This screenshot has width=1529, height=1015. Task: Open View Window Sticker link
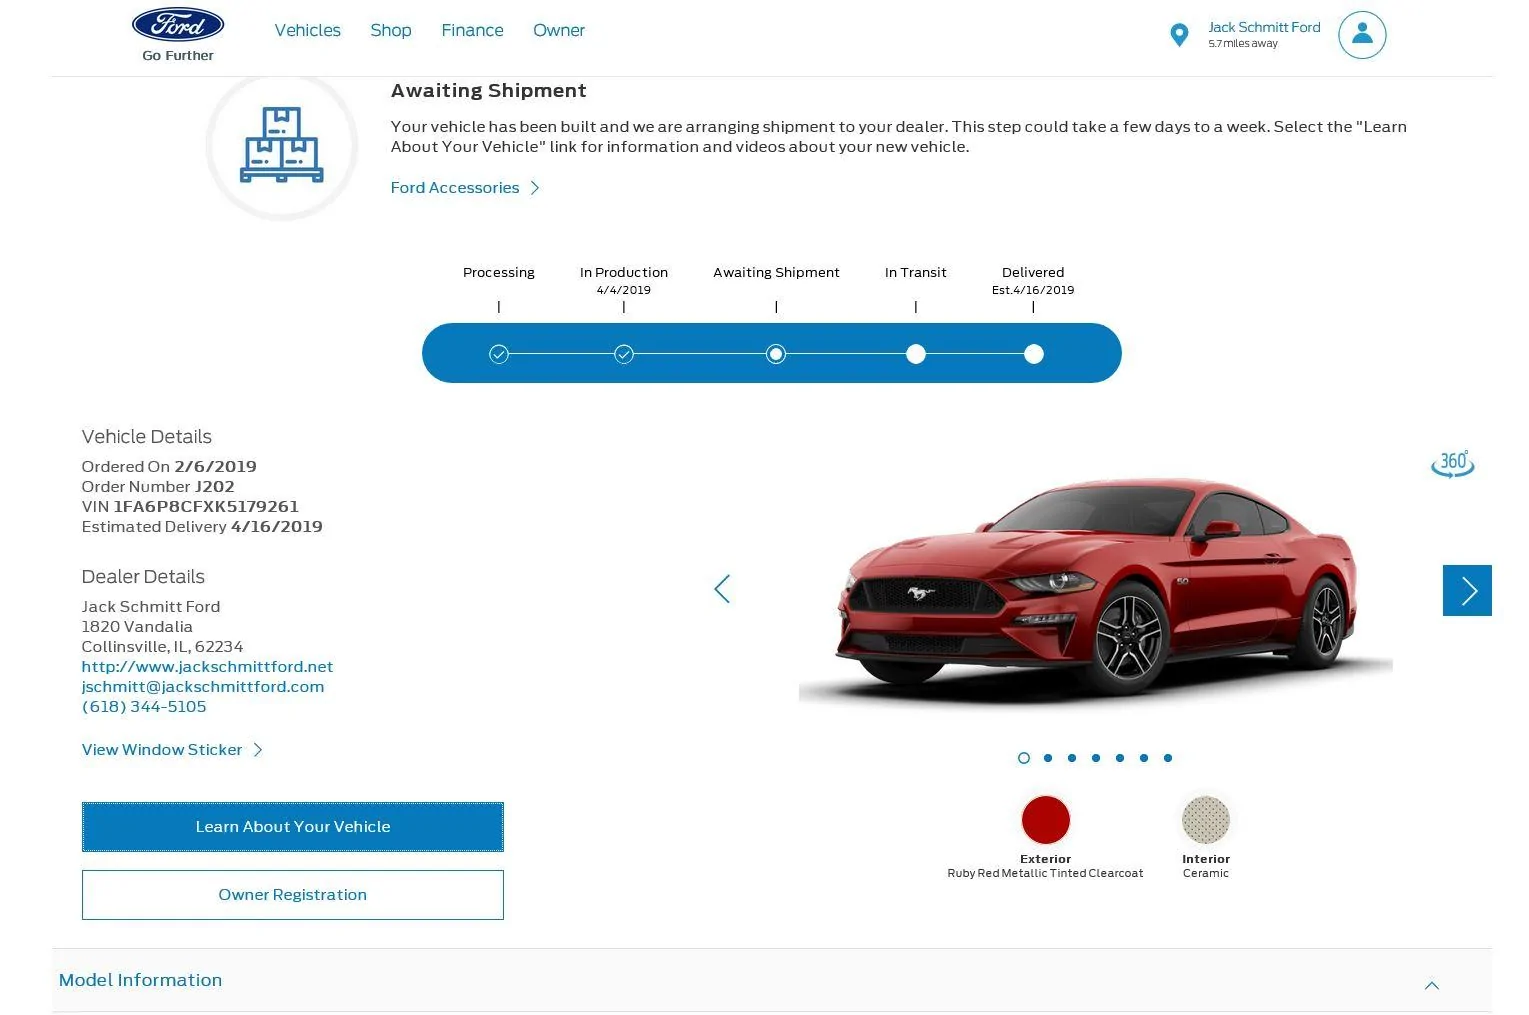pos(162,750)
